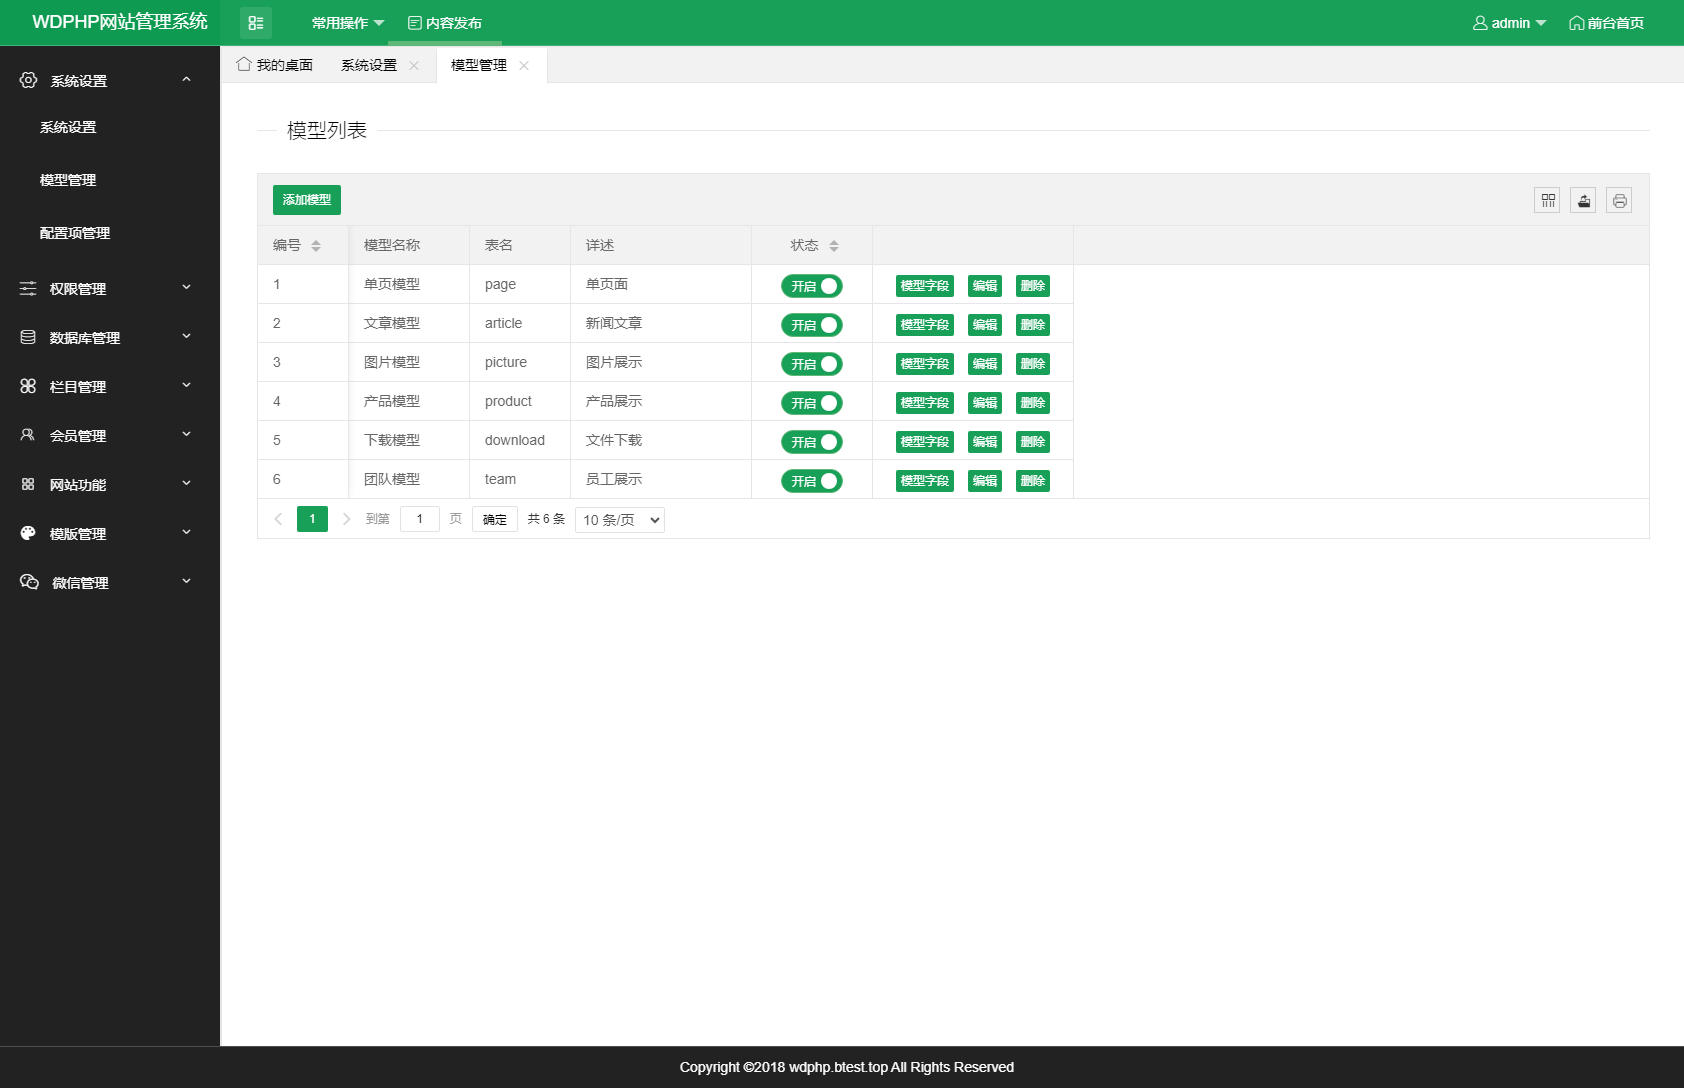This screenshot has width=1684, height=1088.
Task: Open the 常用操作 dropdown menu
Action: click(348, 23)
